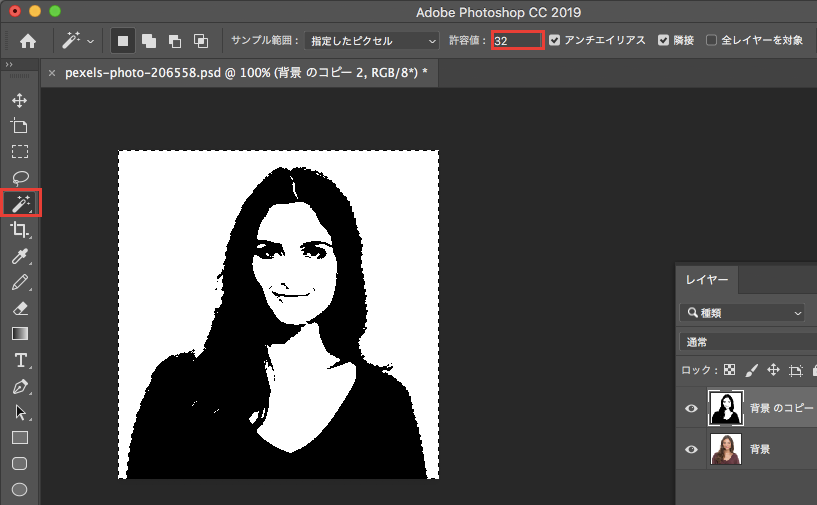
Task: Switch to the レイヤー panel tab
Action: pos(708,281)
